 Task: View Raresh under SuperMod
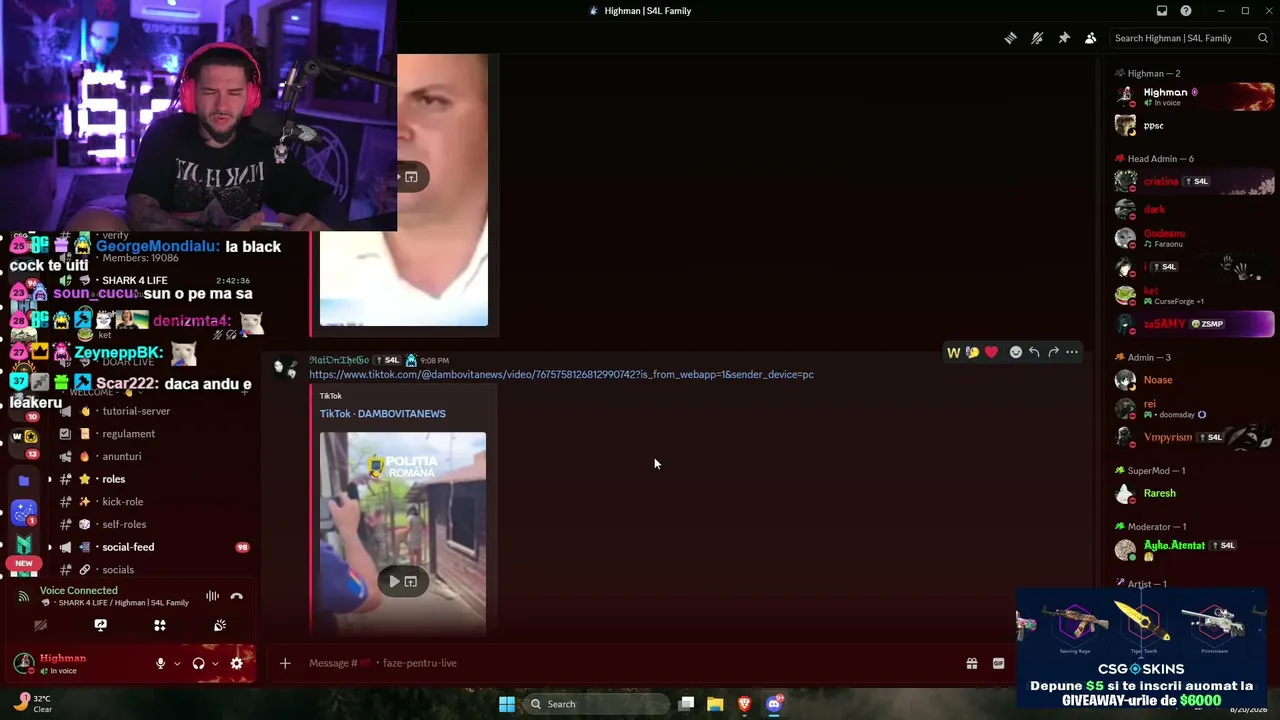tap(1194, 493)
